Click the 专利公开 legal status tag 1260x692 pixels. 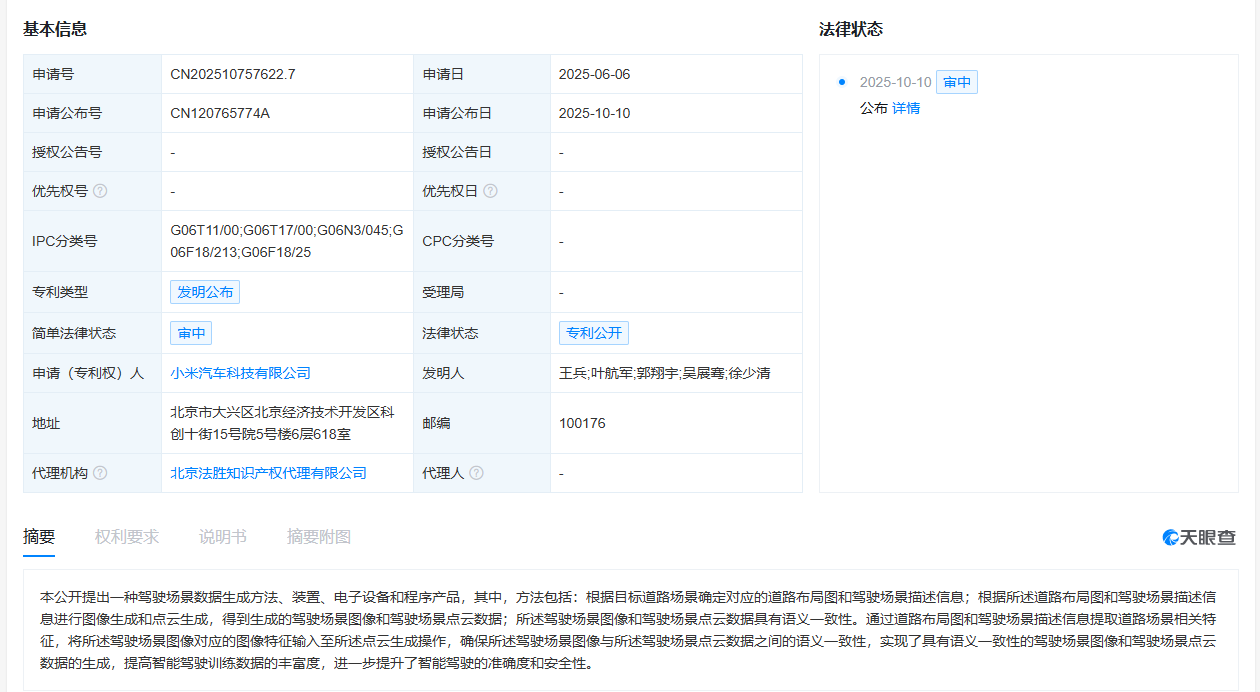594,332
